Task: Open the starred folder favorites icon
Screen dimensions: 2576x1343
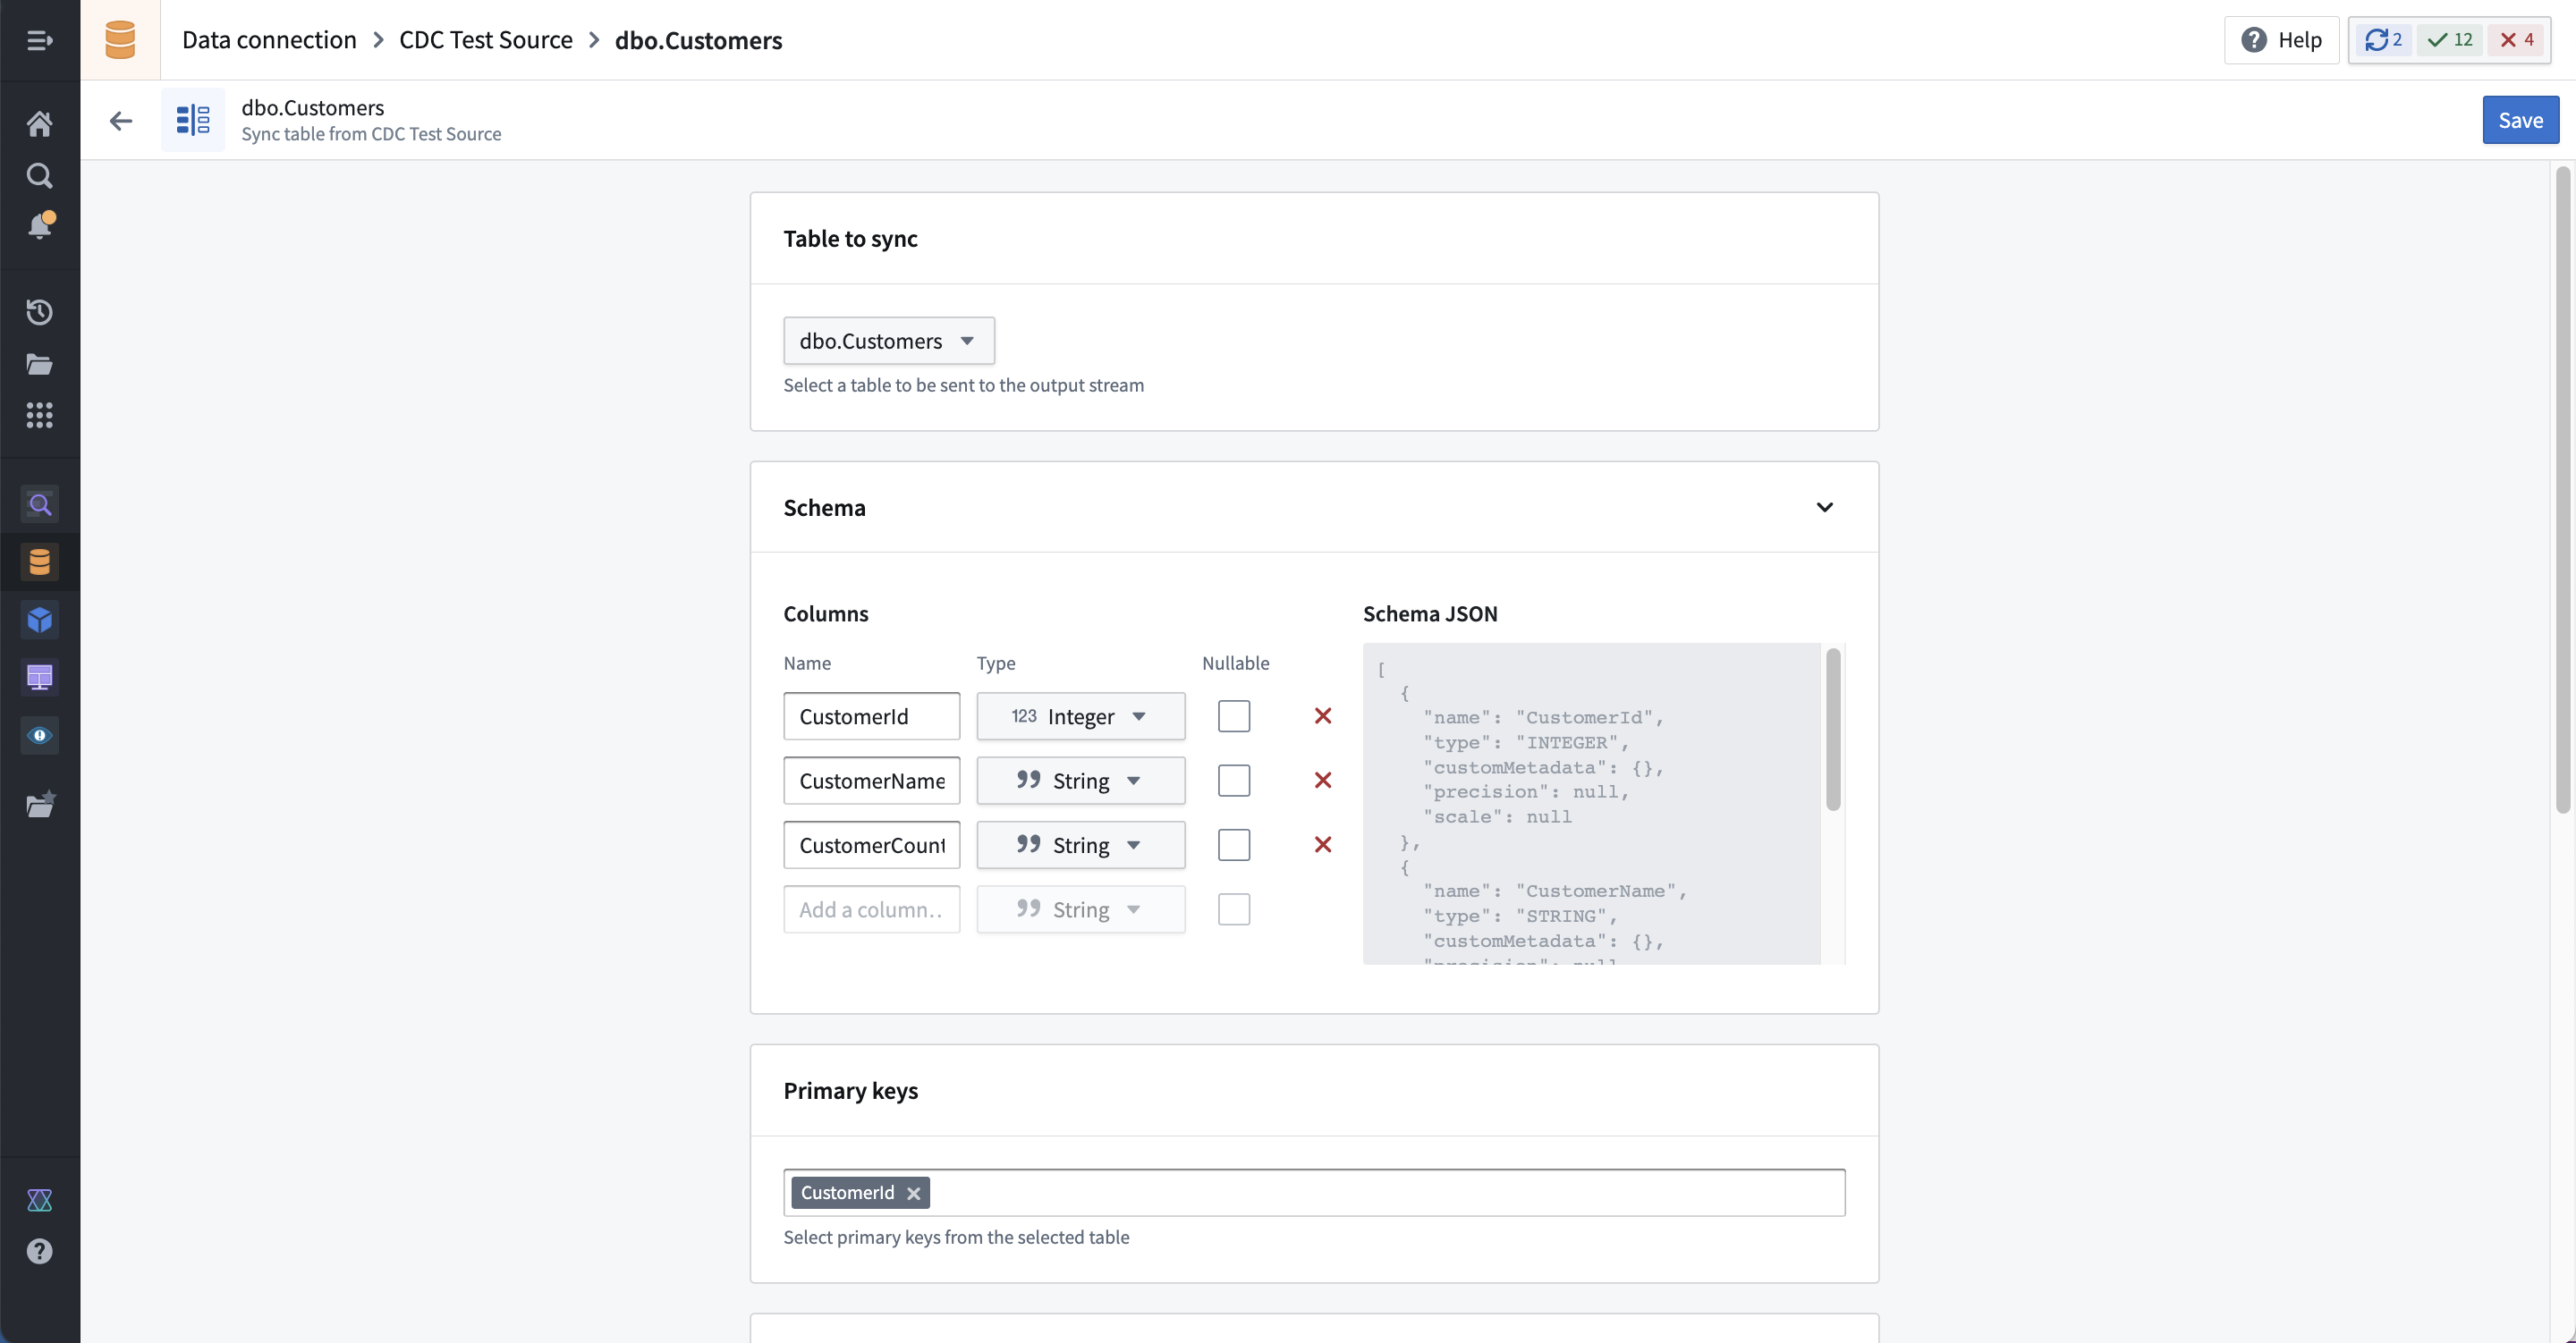Action: point(40,804)
